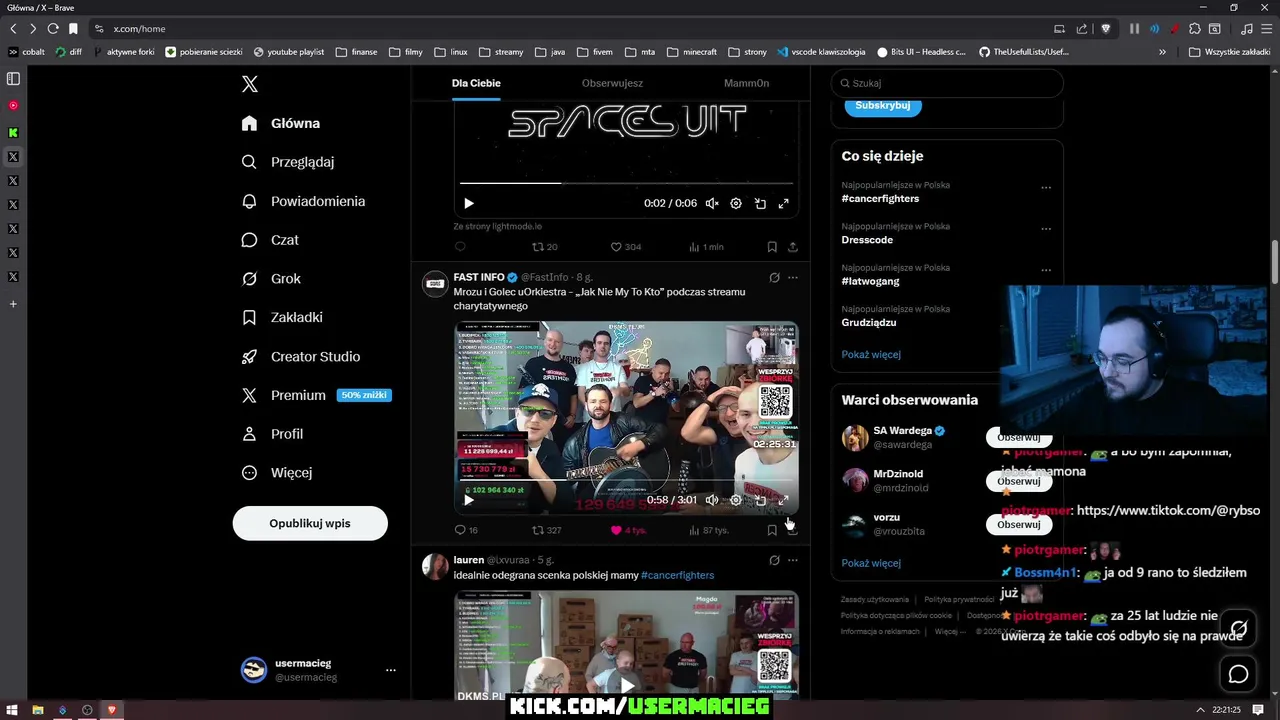Image resolution: width=1280 pixels, height=720 pixels.
Task: Play lauren's video thumbnail
Action: pos(626,685)
